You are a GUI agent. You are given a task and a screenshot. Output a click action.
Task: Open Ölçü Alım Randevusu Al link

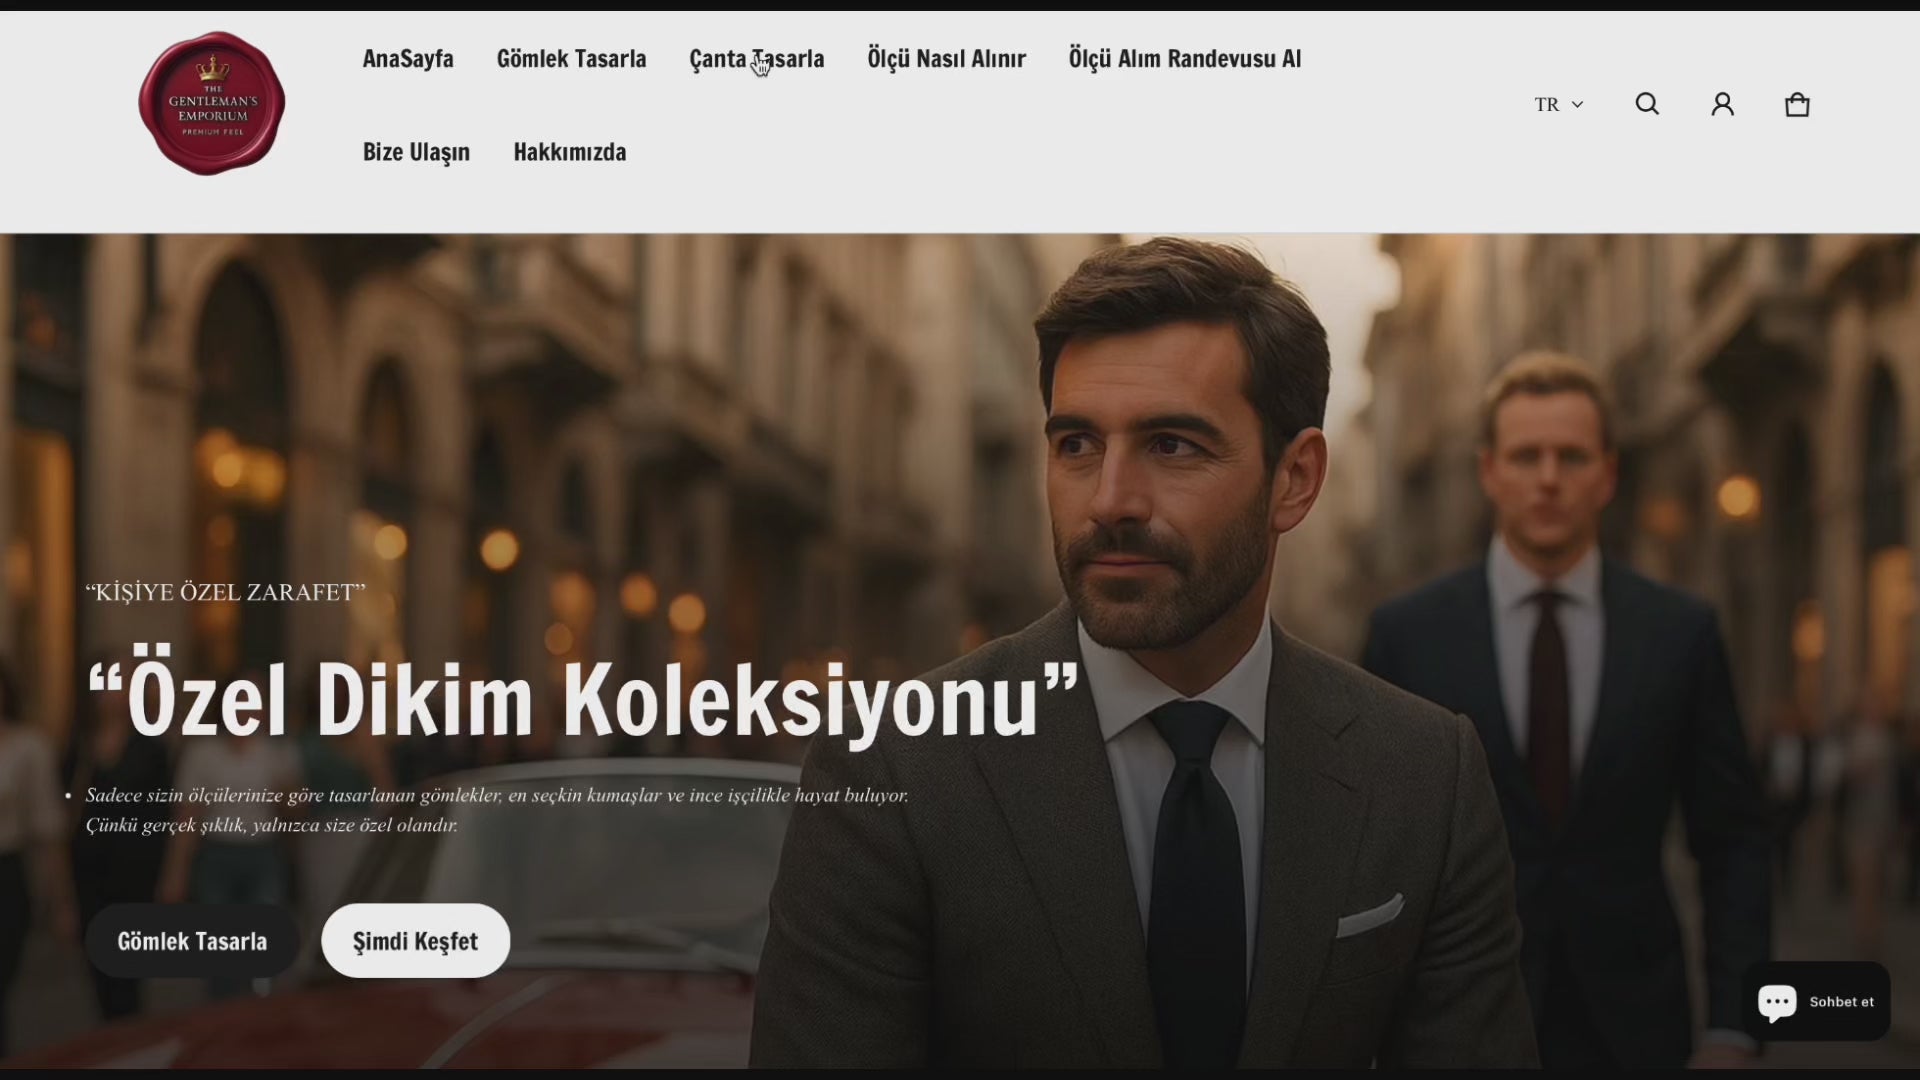pos(1184,59)
